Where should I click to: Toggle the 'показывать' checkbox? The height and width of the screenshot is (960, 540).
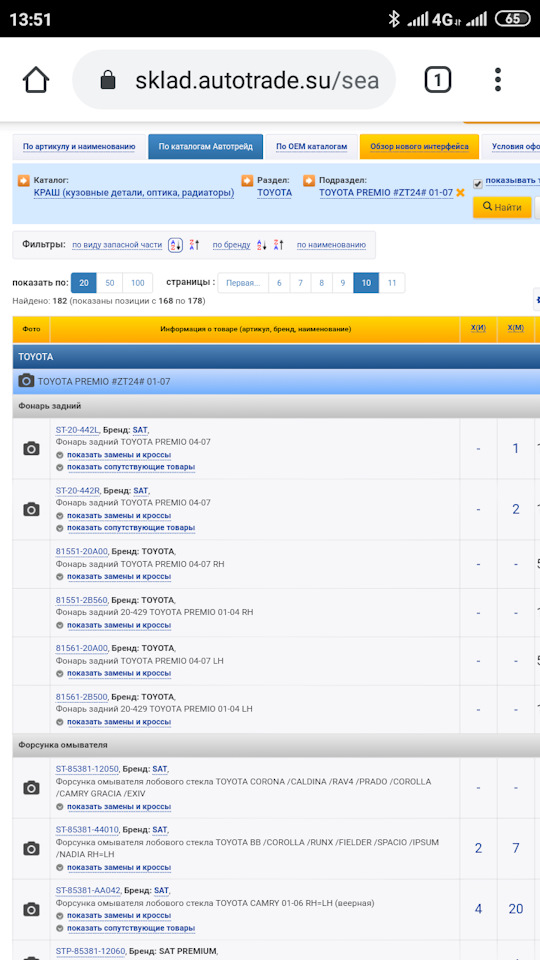(x=478, y=184)
